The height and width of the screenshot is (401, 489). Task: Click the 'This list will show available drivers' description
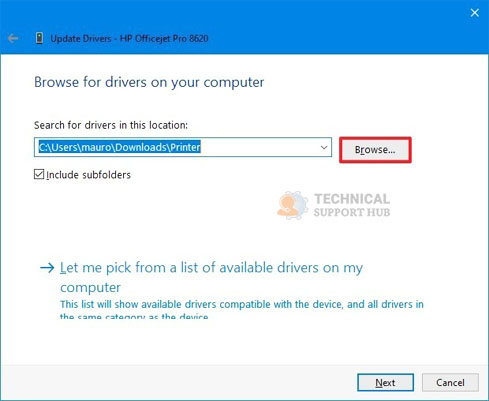click(242, 309)
